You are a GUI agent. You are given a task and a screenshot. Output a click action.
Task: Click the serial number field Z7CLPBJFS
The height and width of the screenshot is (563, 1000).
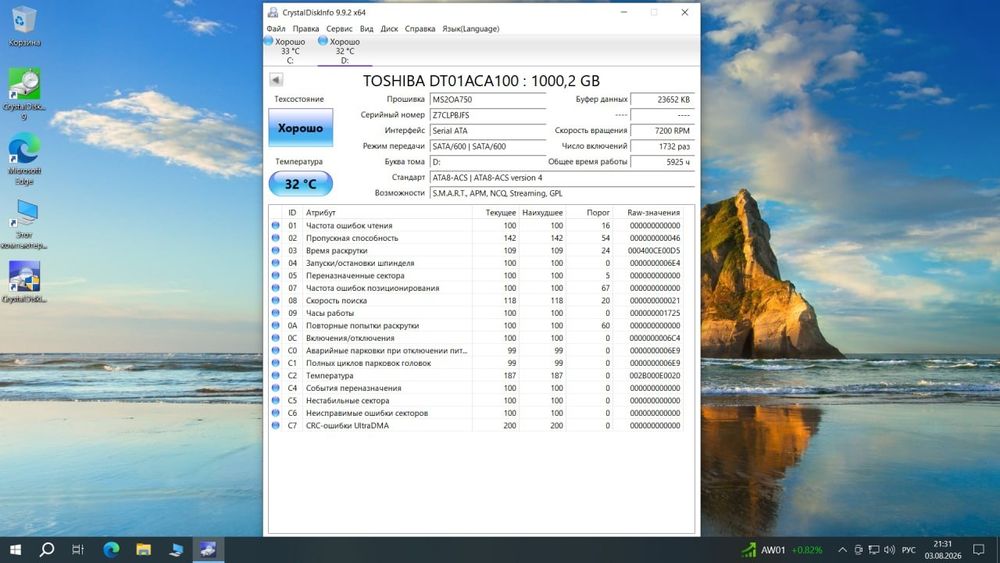(488, 115)
